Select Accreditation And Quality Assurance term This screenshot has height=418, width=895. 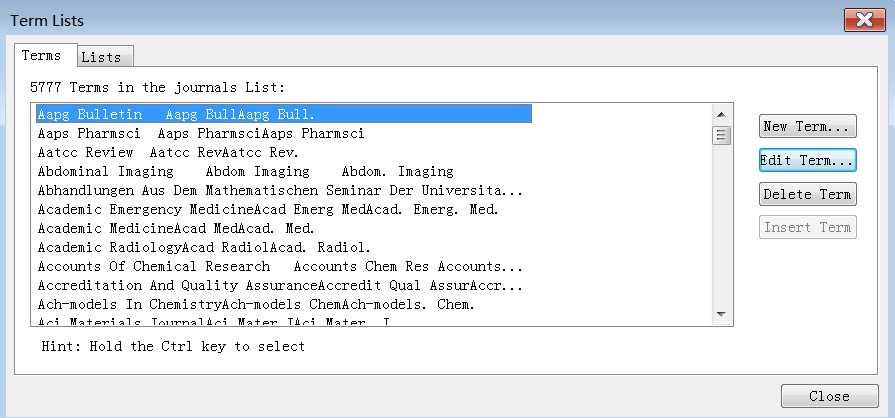280,285
